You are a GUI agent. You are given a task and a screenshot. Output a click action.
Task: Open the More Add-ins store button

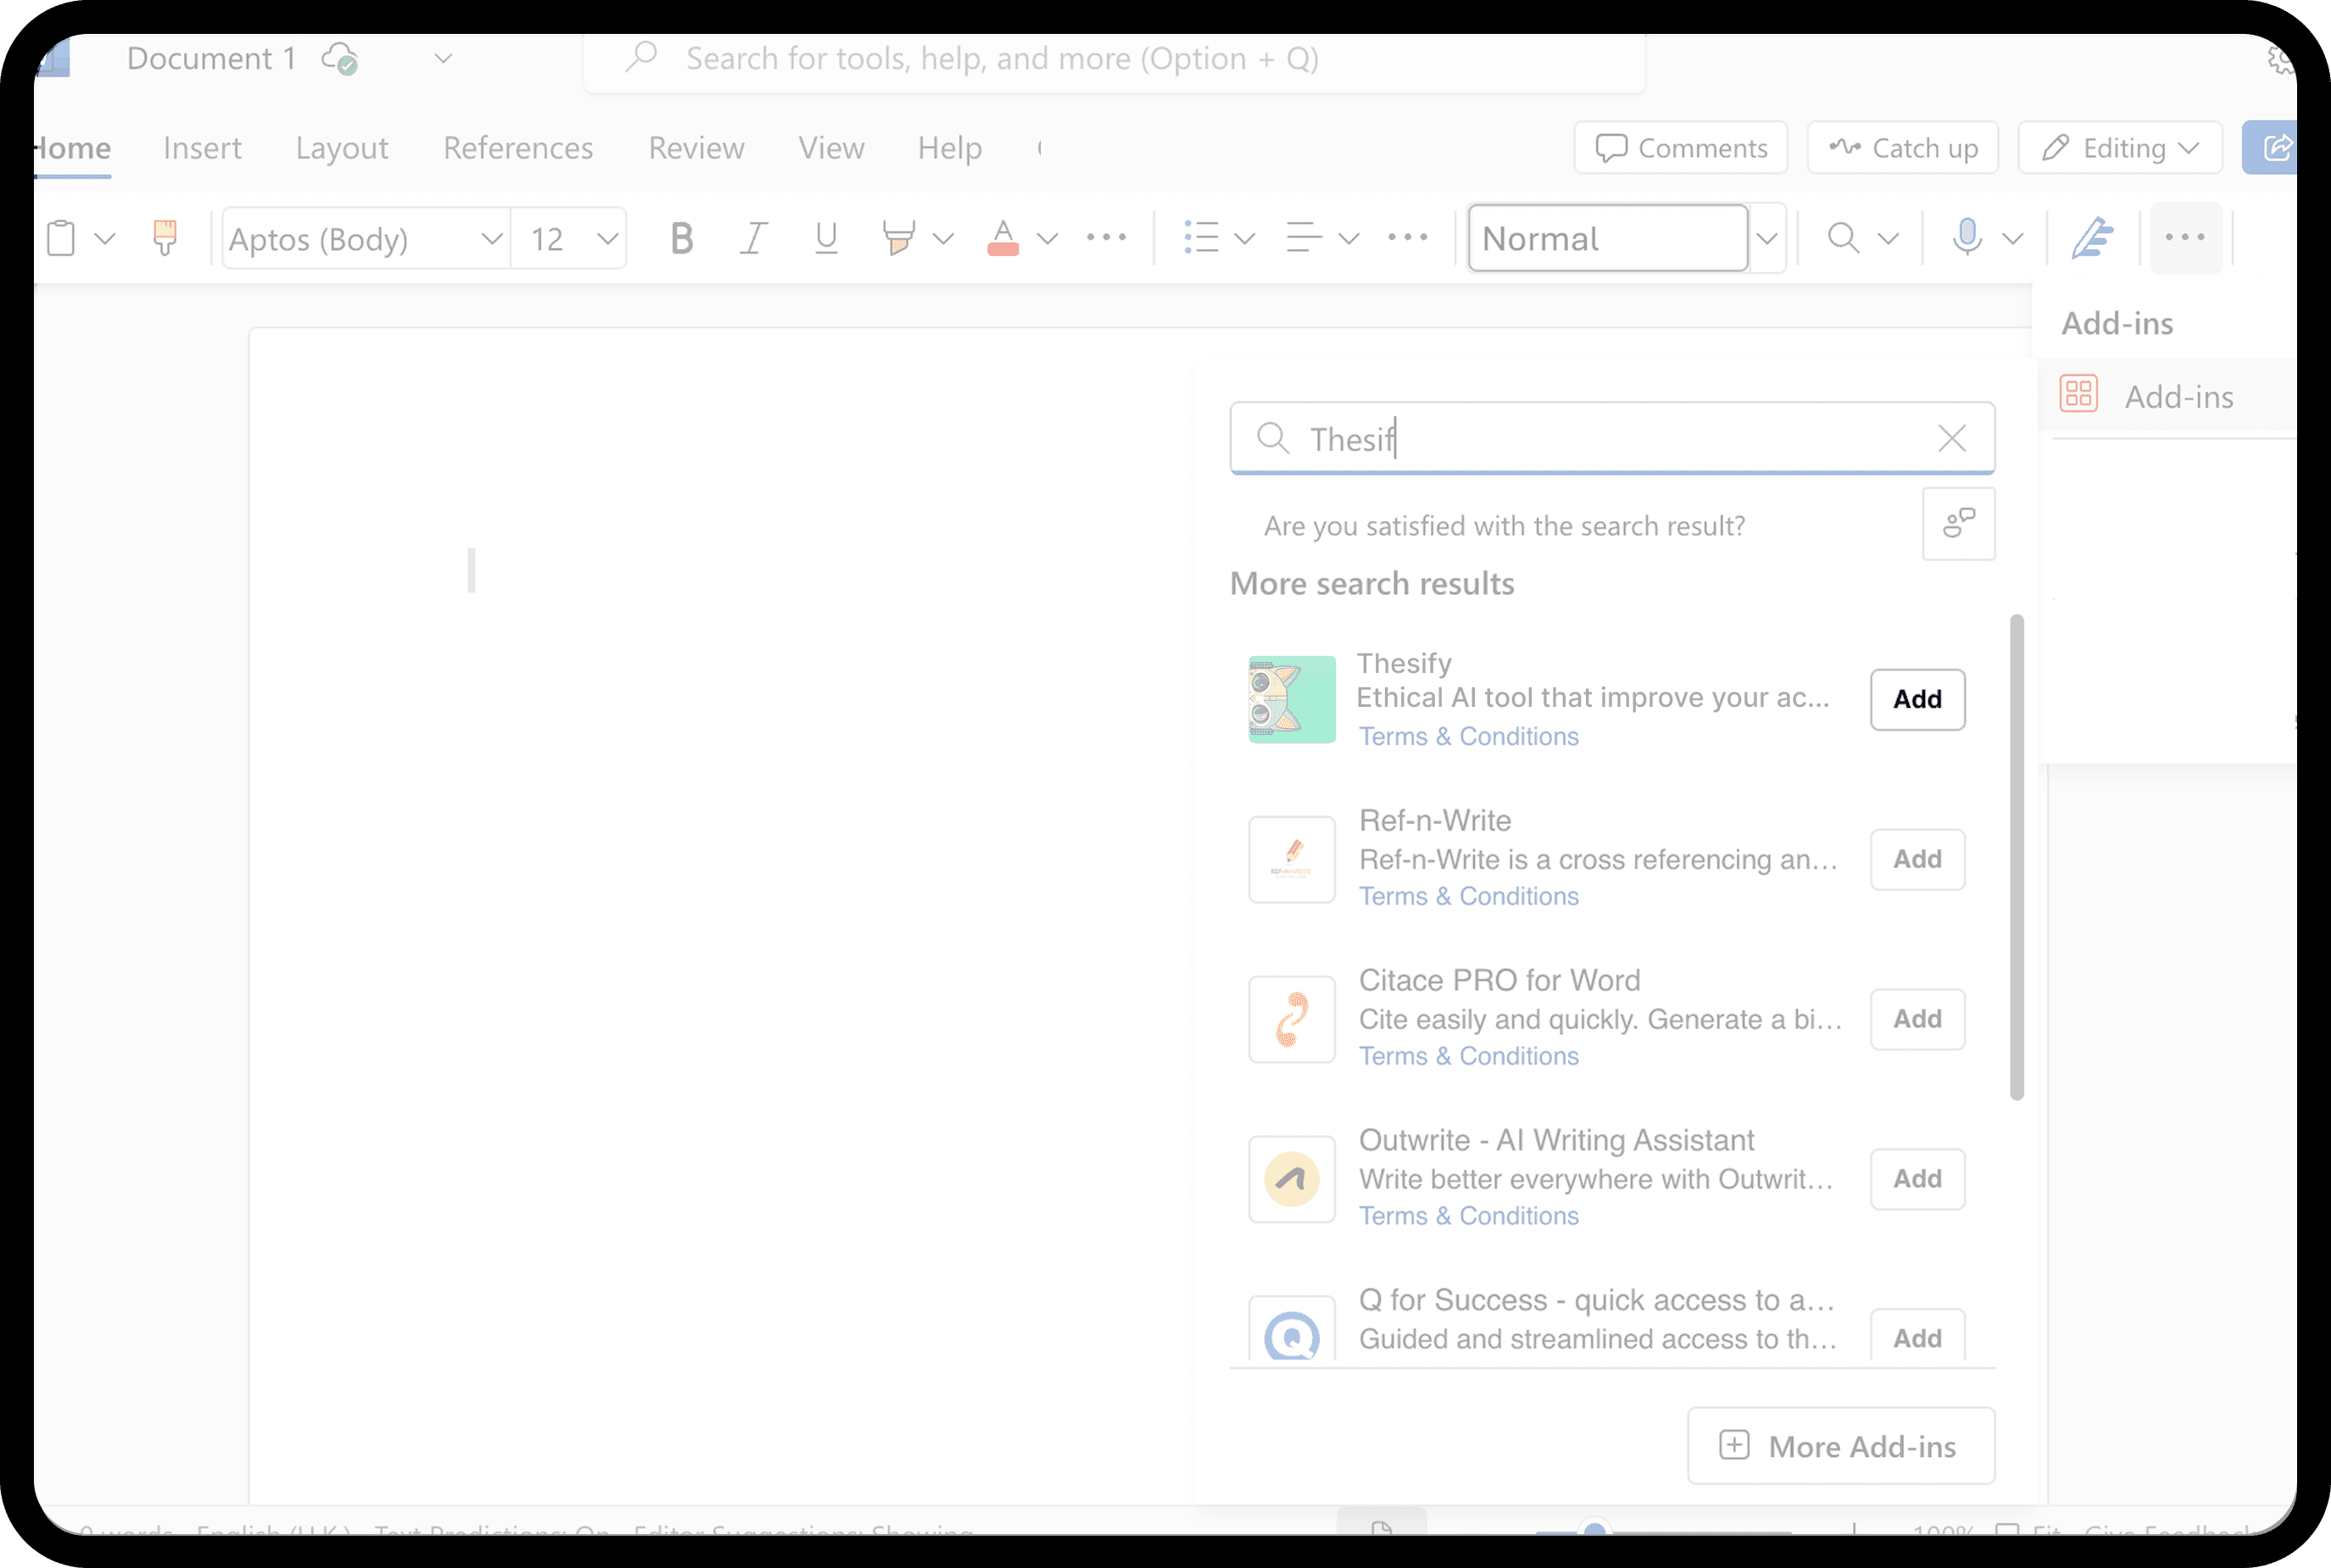1841,1446
